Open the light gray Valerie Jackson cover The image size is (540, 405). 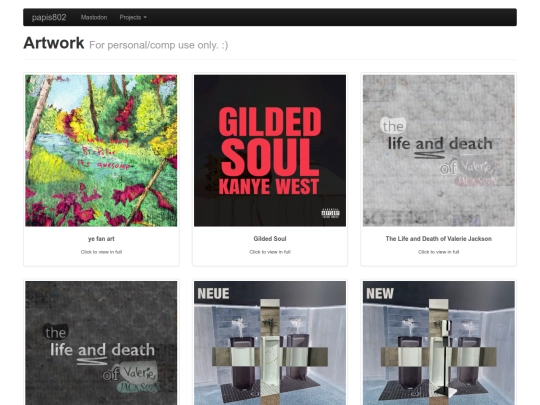pos(439,150)
